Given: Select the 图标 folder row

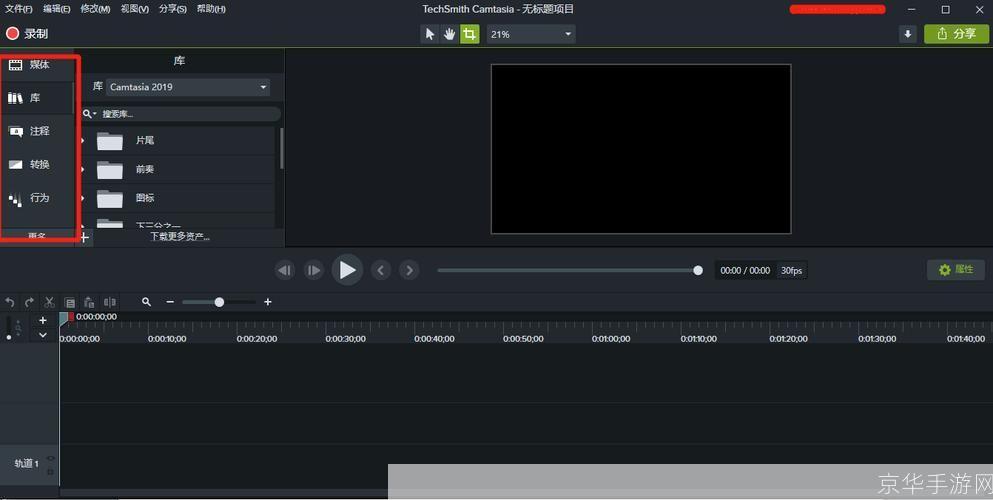Looking at the screenshot, I should tap(177, 198).
